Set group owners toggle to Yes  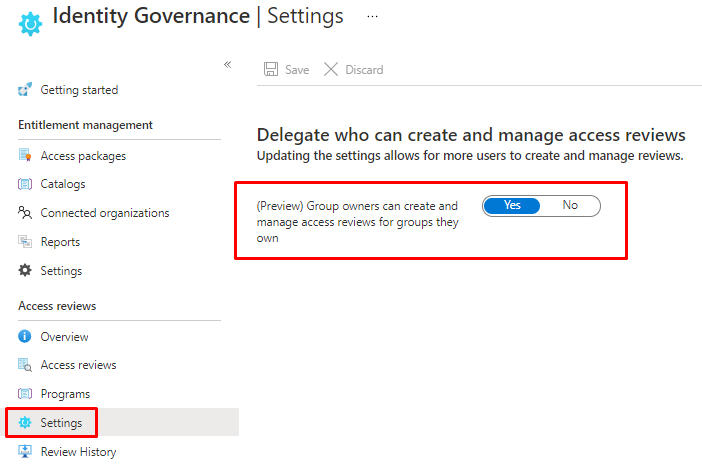click(x=512, y=205)
